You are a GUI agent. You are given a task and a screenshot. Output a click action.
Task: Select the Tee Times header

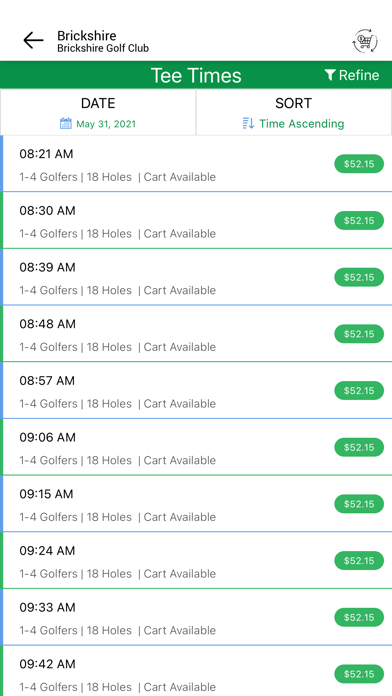click(196, 75)
